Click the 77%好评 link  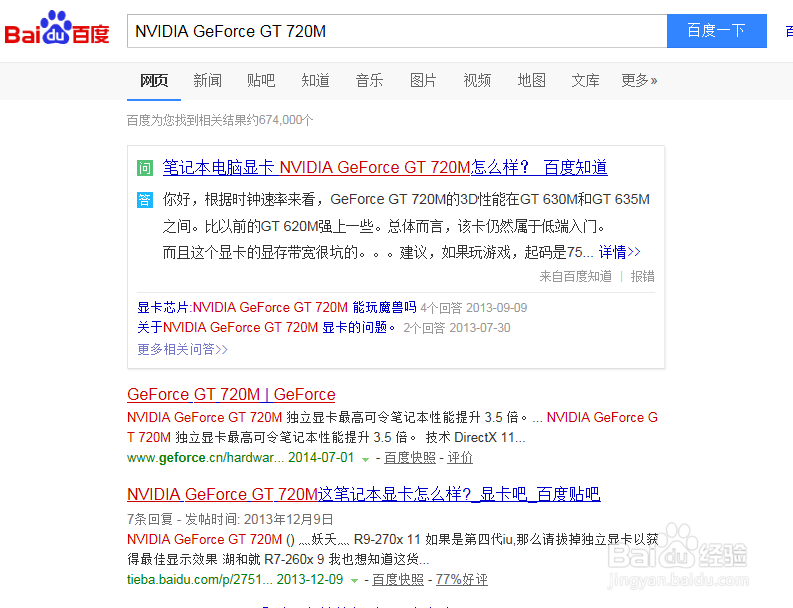coord(462,580)
